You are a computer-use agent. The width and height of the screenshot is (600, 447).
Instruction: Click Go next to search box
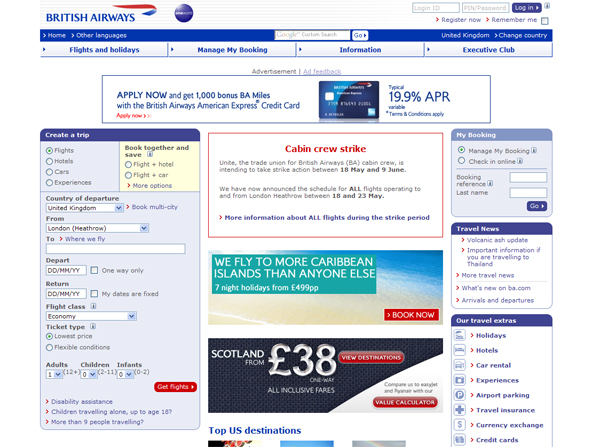tap(360, 35)
